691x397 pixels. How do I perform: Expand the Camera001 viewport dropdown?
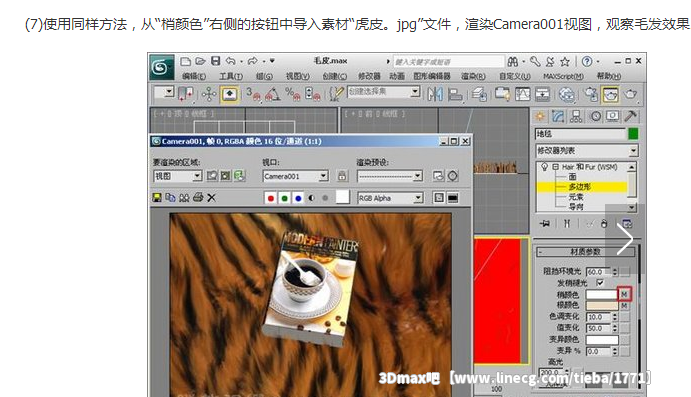[295, 176]
